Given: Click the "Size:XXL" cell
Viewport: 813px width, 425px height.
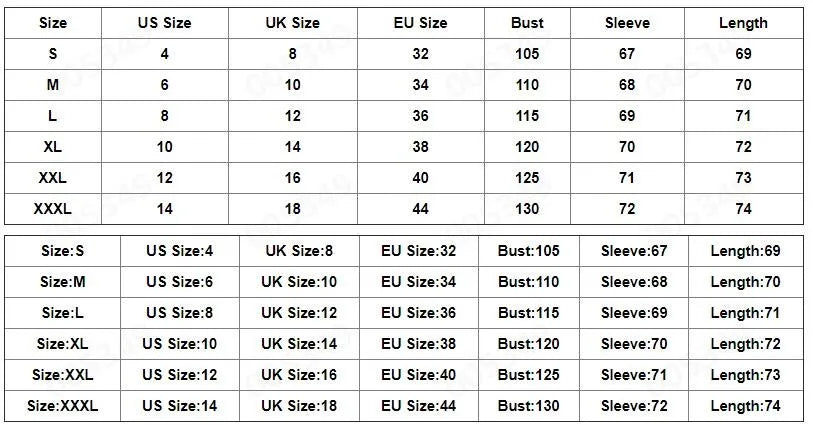Looking at the screenshot, I should 62,375.
